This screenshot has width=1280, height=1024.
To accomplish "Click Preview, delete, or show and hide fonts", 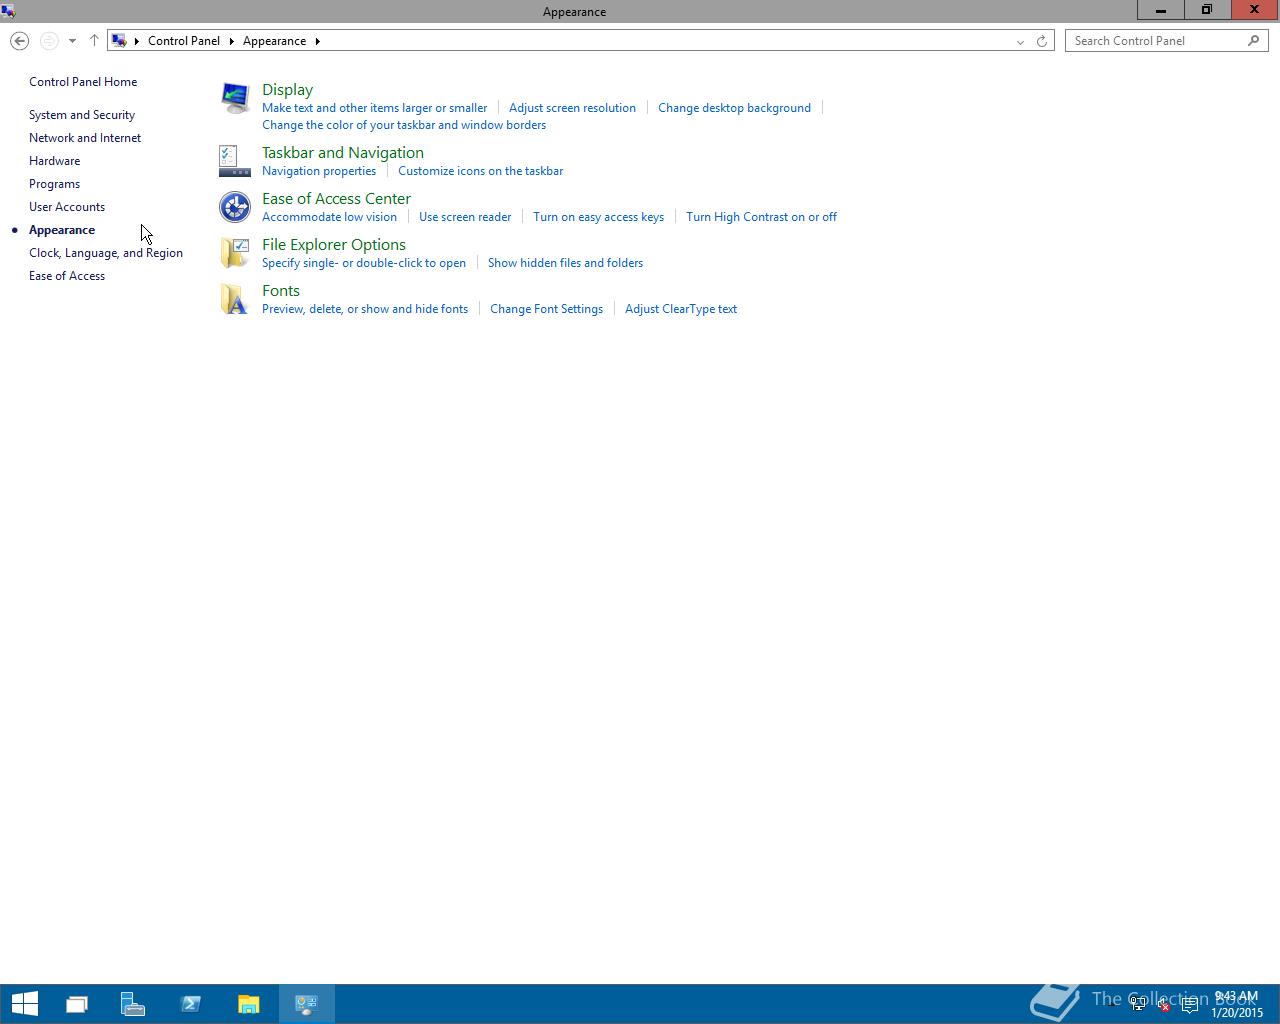I will point(365,309).
